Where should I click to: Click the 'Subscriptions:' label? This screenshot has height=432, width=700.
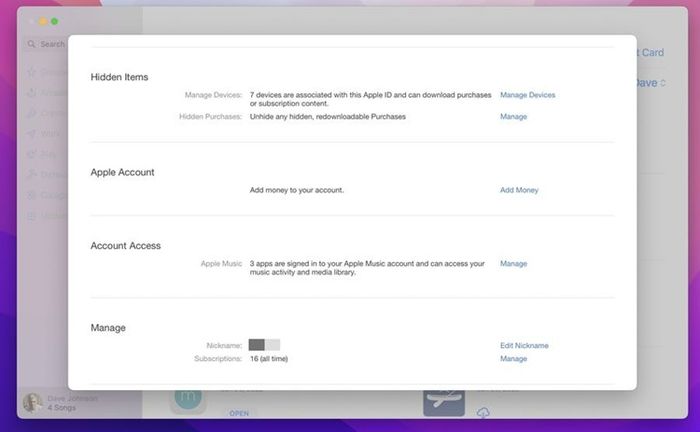click(x=218, y=359)
